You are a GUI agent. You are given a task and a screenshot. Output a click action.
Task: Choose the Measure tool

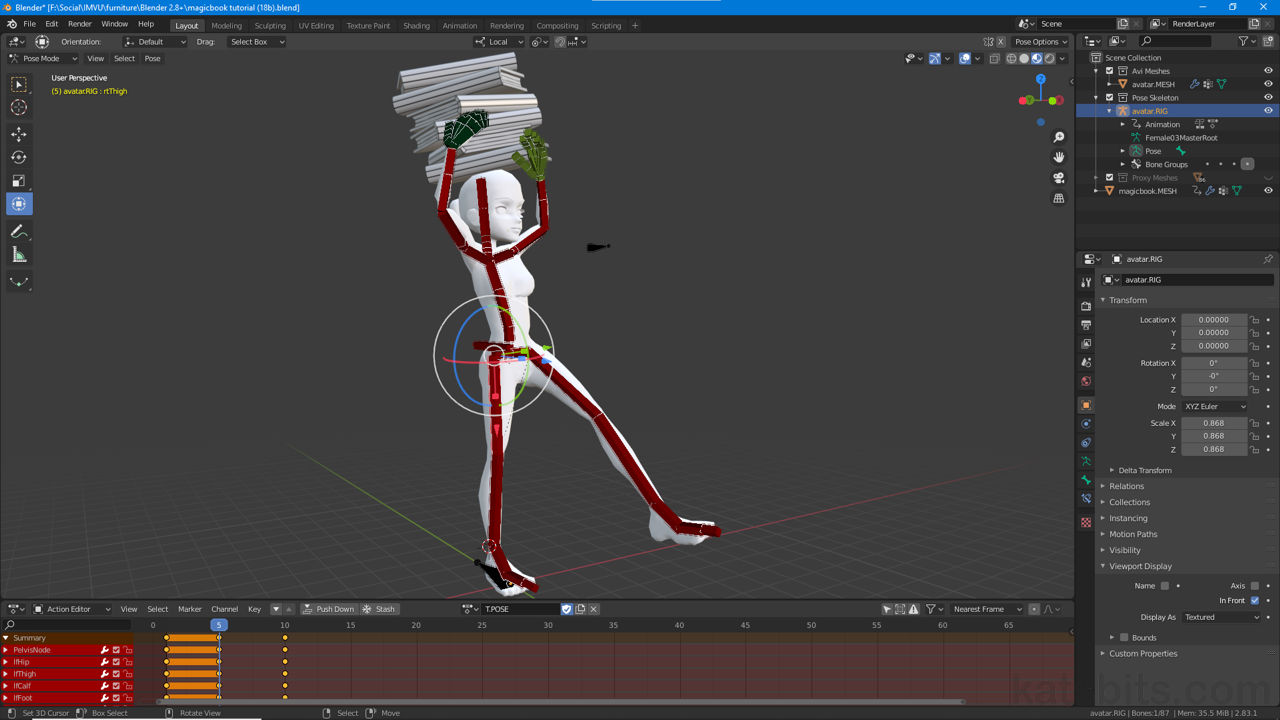click(19, 255)
